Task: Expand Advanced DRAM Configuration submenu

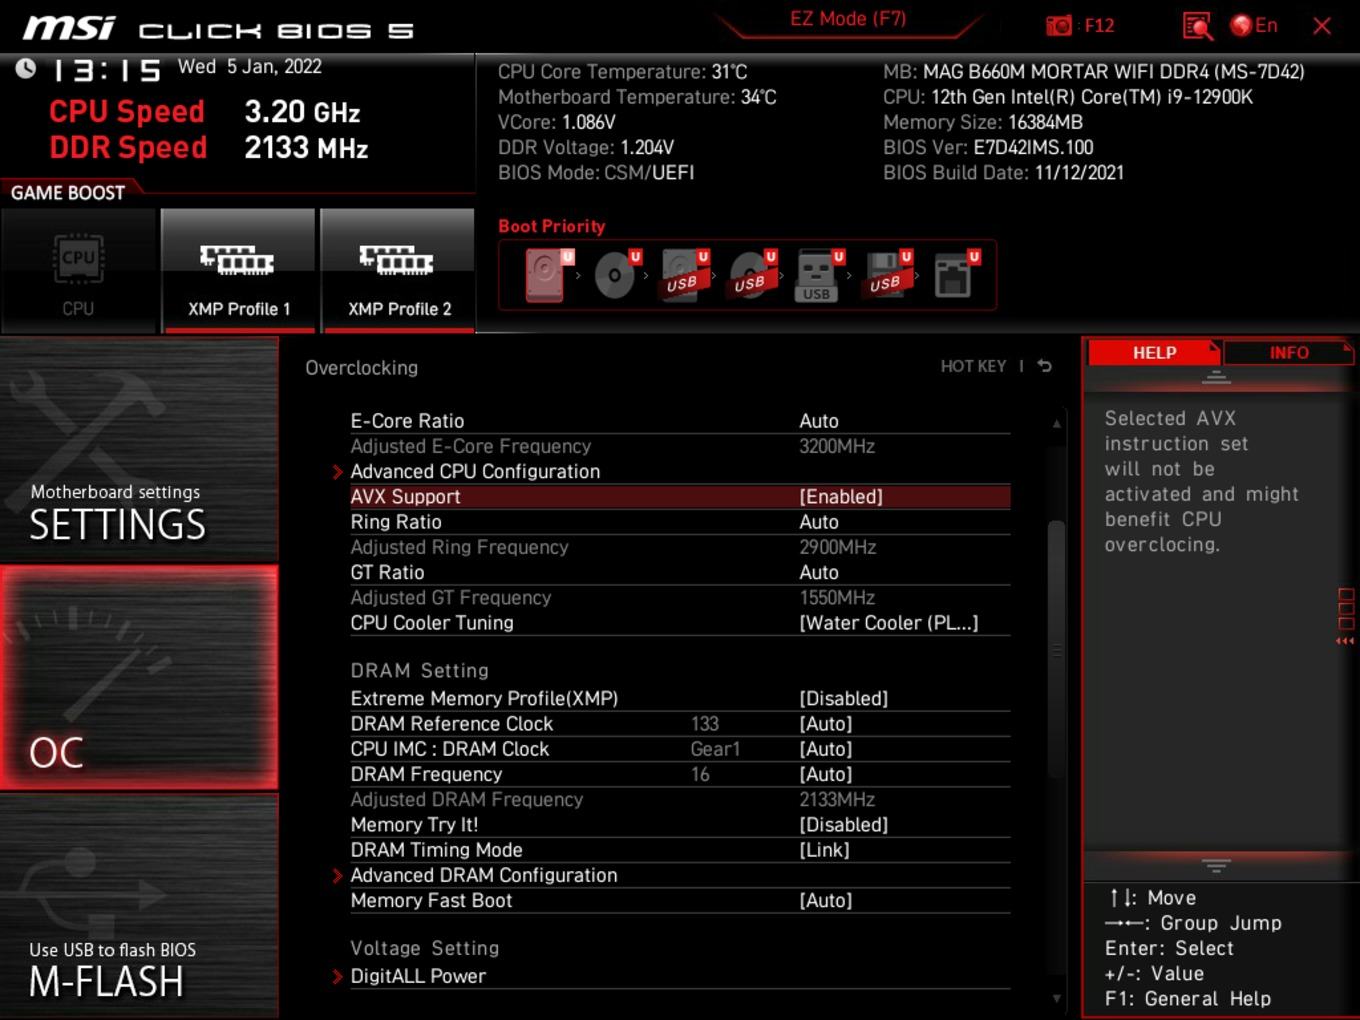Action: pyautogui.click(x=484, y=875)
